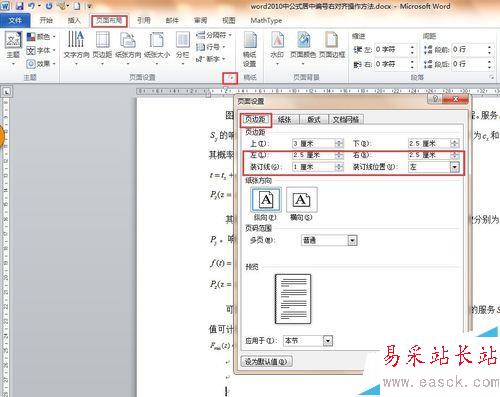Switch to Page Layout (页面布局) tab
This screenshot has width=500, height=397.
click(109, 21)
